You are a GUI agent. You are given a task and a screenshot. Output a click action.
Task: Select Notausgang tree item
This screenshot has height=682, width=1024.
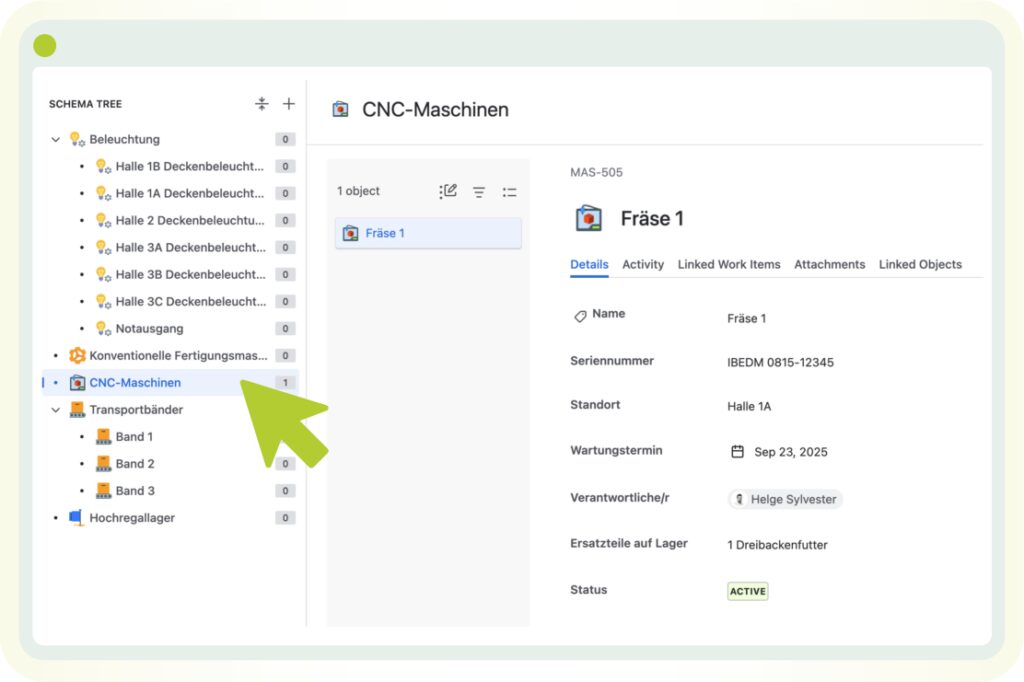149,329
